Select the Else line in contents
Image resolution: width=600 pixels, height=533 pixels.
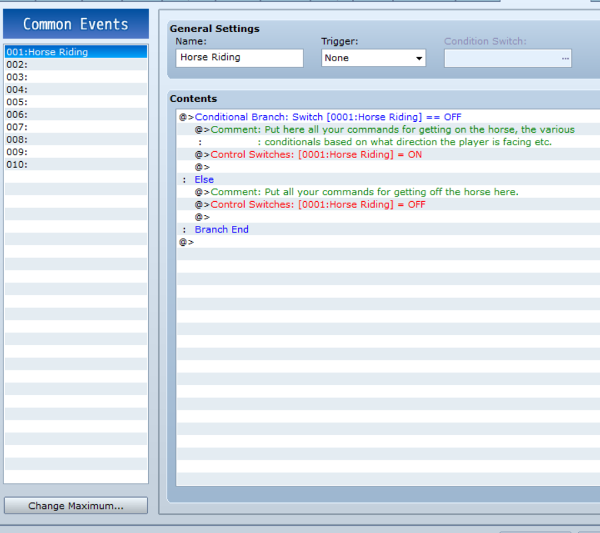coord(388,179)
